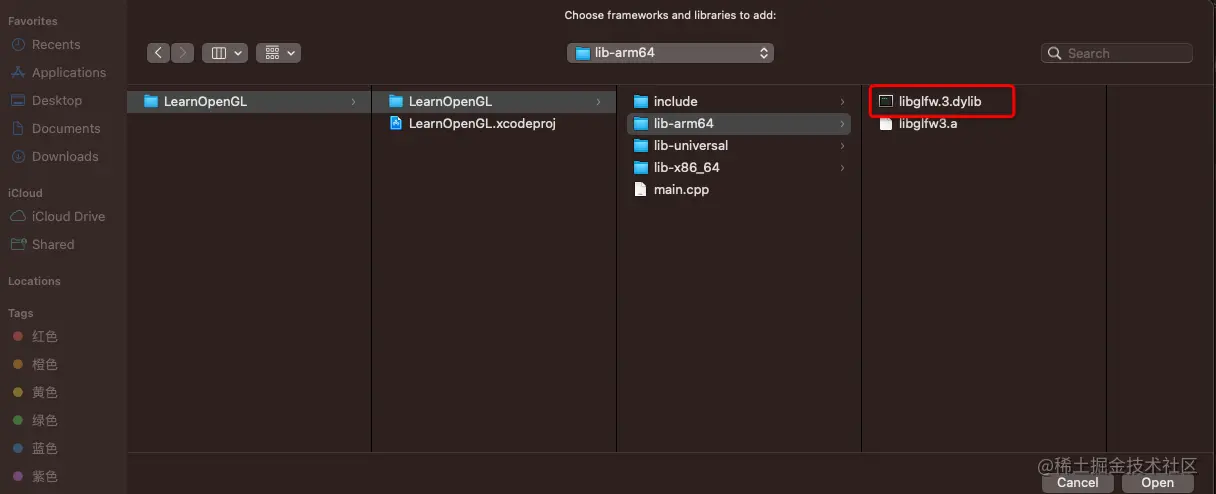The height and width of the screenshot is (494, 1216).
Task: Click the LearnOpenGL.xcodeproj file icon
Action: click(396, 123)
